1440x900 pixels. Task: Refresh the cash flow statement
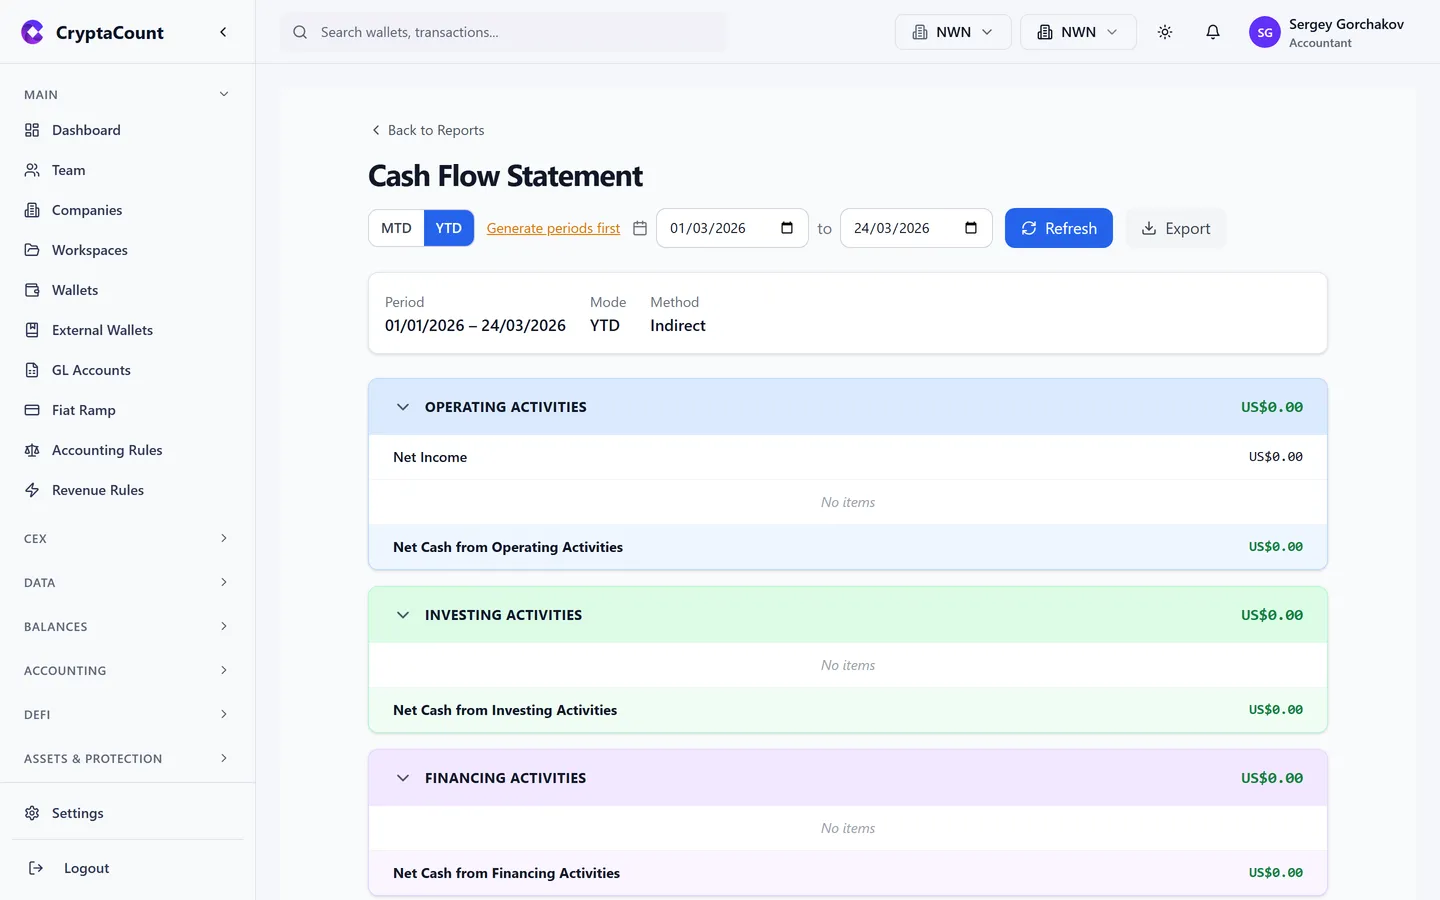click(1059, 228)
